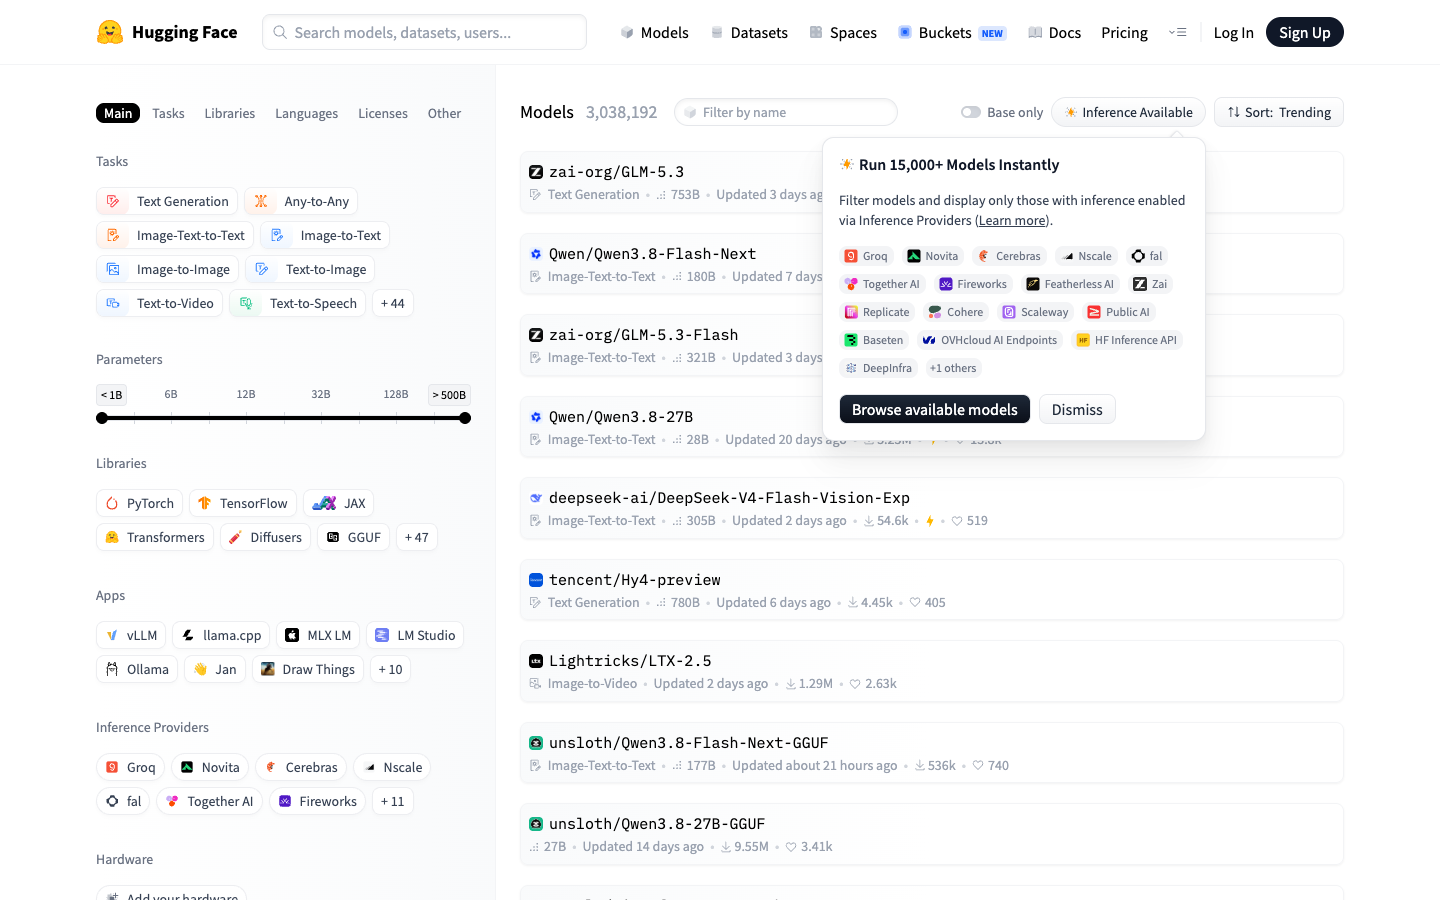
Task: Toggle the Base only switch
Action: coord(971,112)
